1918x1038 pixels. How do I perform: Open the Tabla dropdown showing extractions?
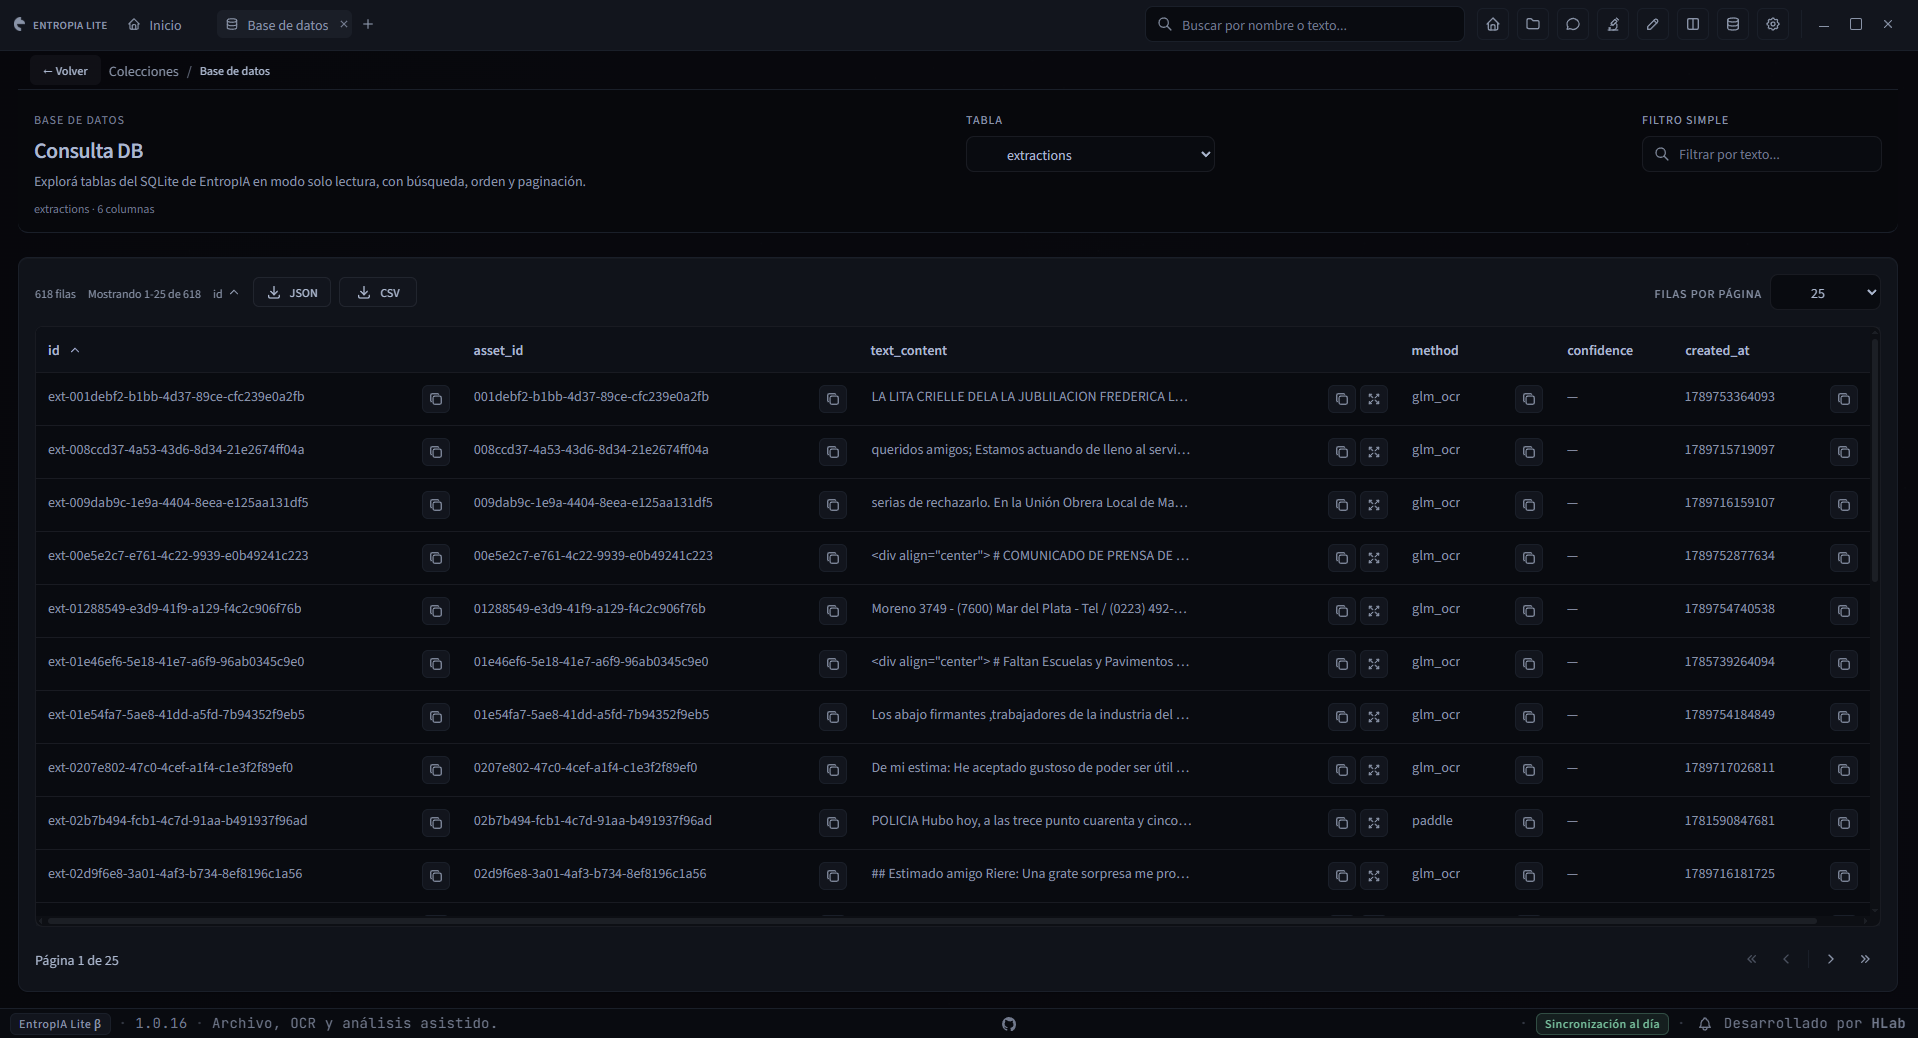(x=1090, y=155)
